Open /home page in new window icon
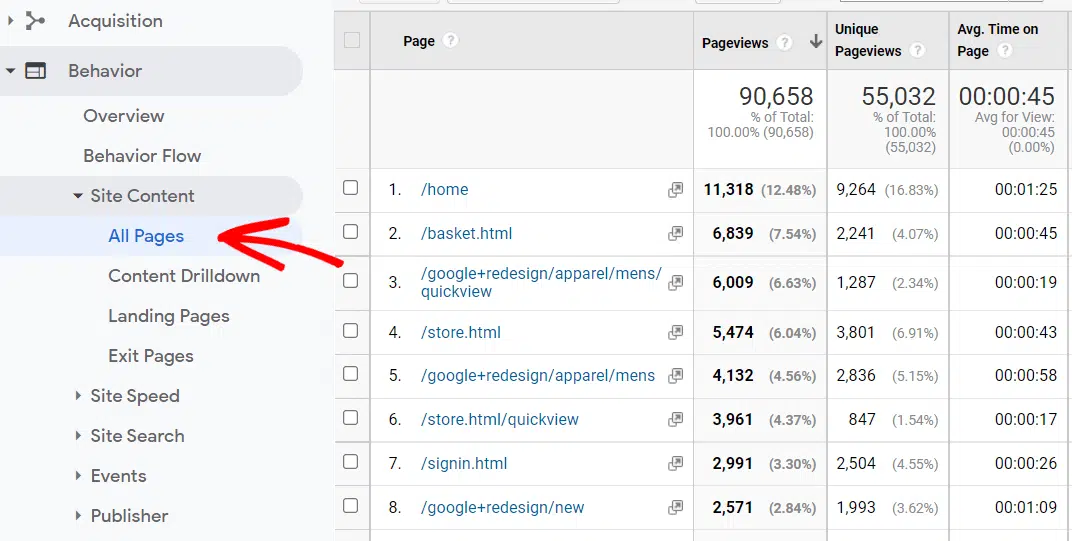The width and height of the screenshot is (1072, 541). coord(676,190)
